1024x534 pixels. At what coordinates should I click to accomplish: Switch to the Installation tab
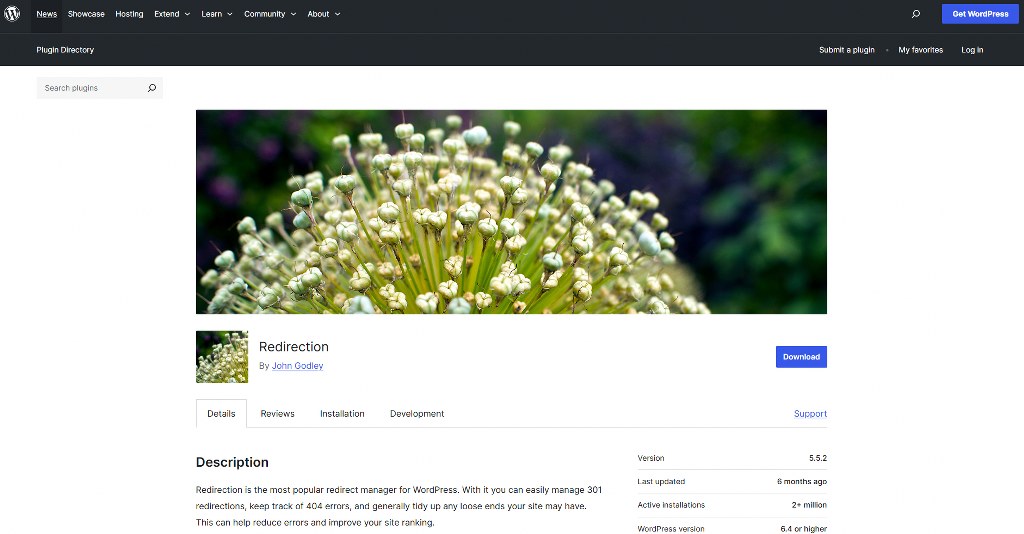click(x=342, y=413)
